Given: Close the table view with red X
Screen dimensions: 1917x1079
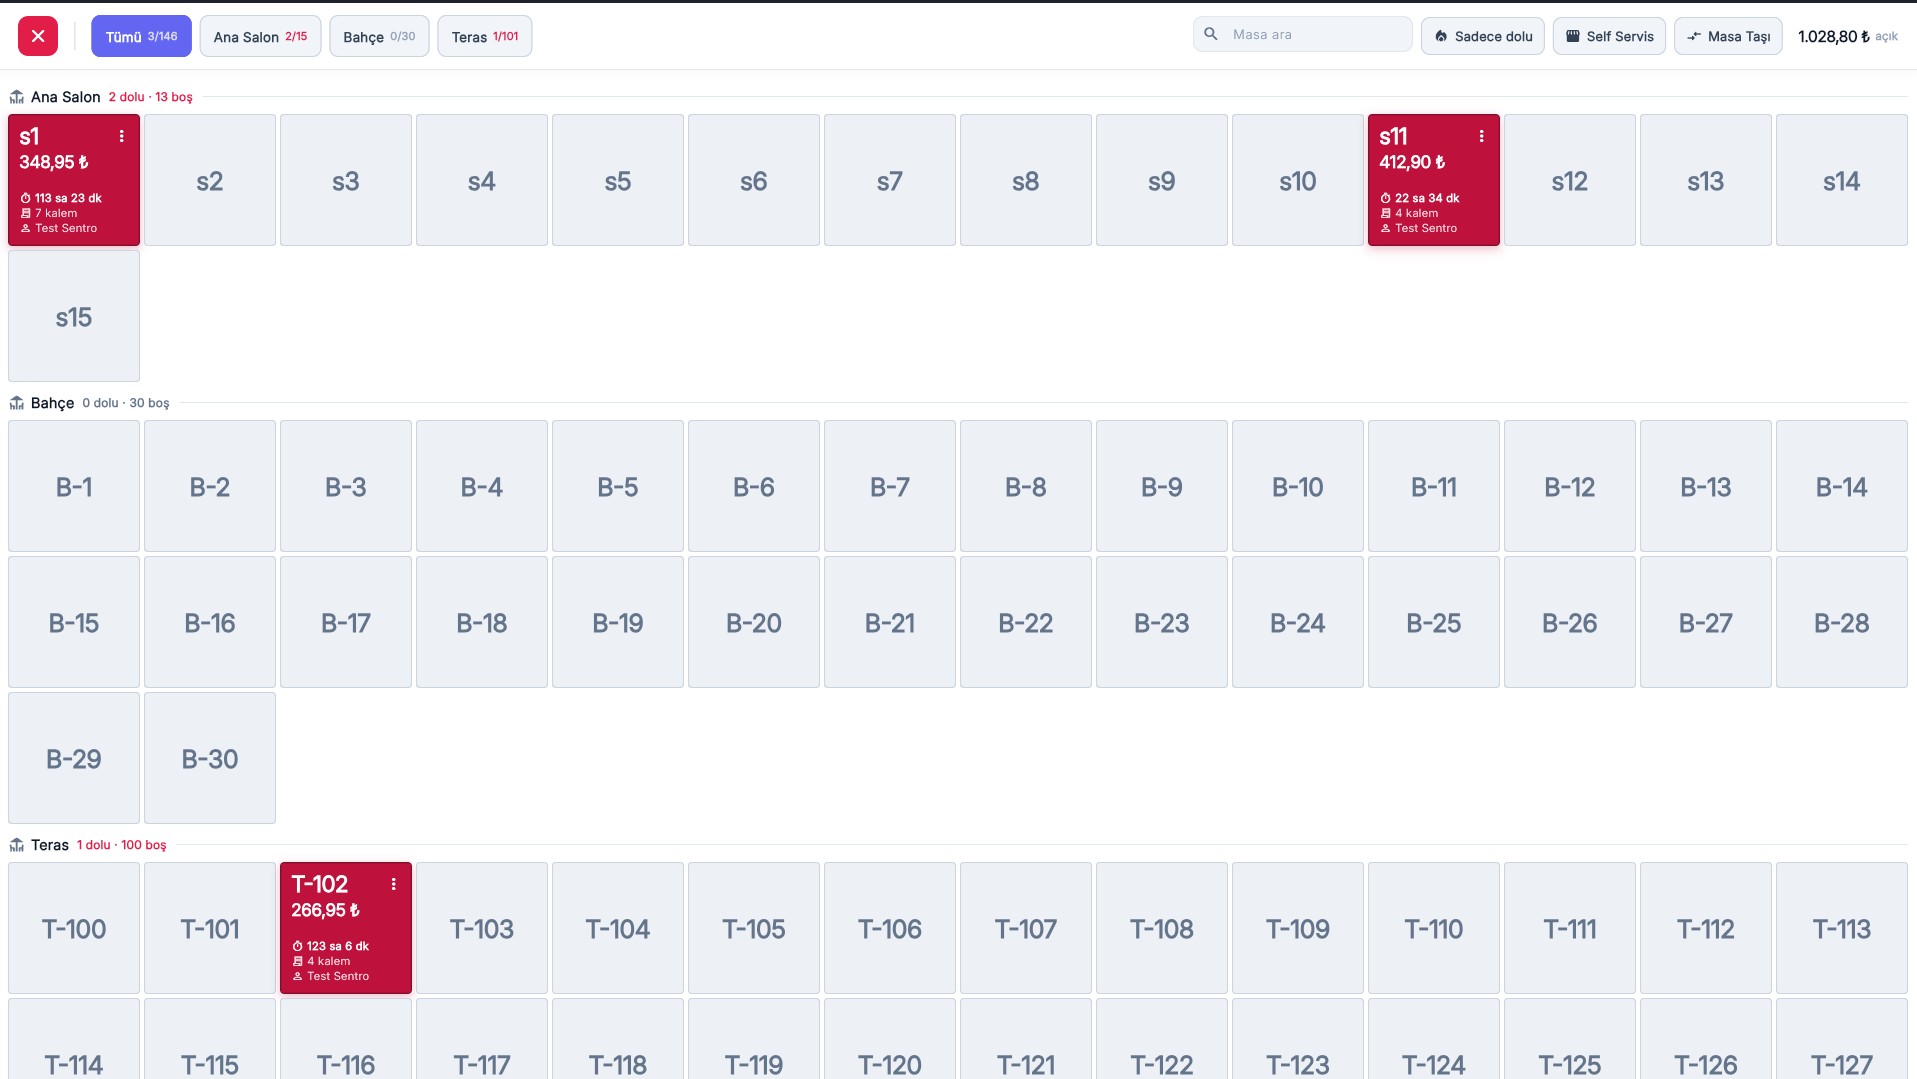Looking at the screenshot, I should pos(38,36).
